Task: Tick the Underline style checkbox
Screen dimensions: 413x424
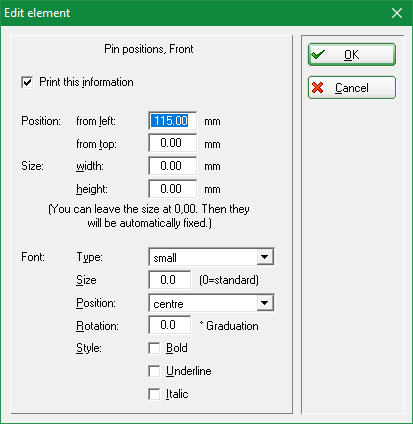Action: click(x=154, y=371)
